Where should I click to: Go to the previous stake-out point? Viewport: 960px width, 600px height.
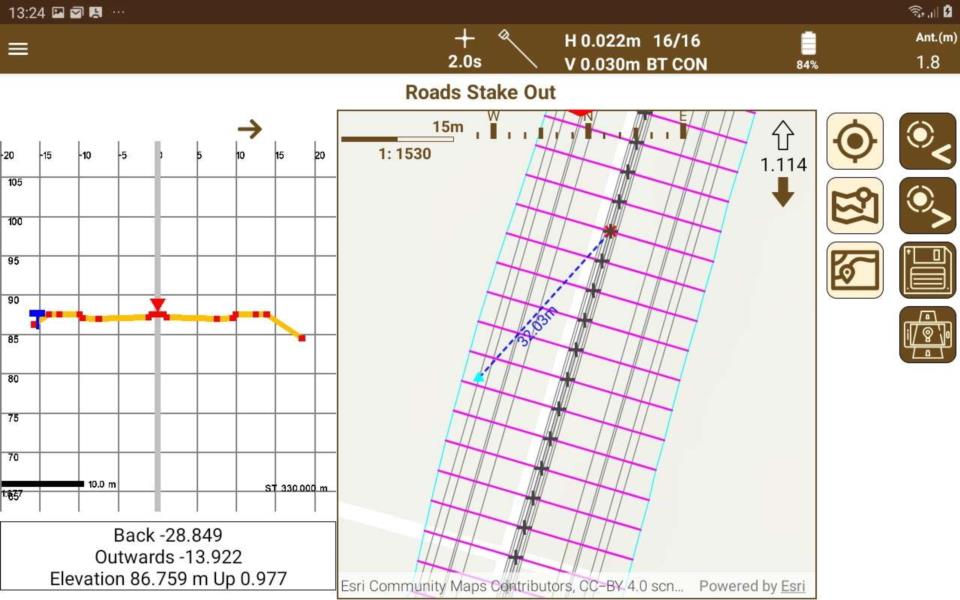click(927, 141)
